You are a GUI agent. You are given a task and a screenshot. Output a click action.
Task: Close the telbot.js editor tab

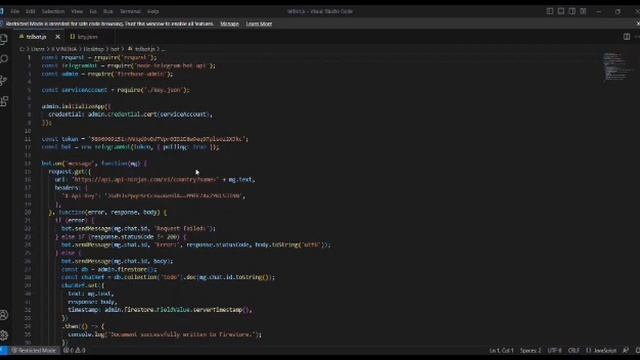[x=58, y=37]
